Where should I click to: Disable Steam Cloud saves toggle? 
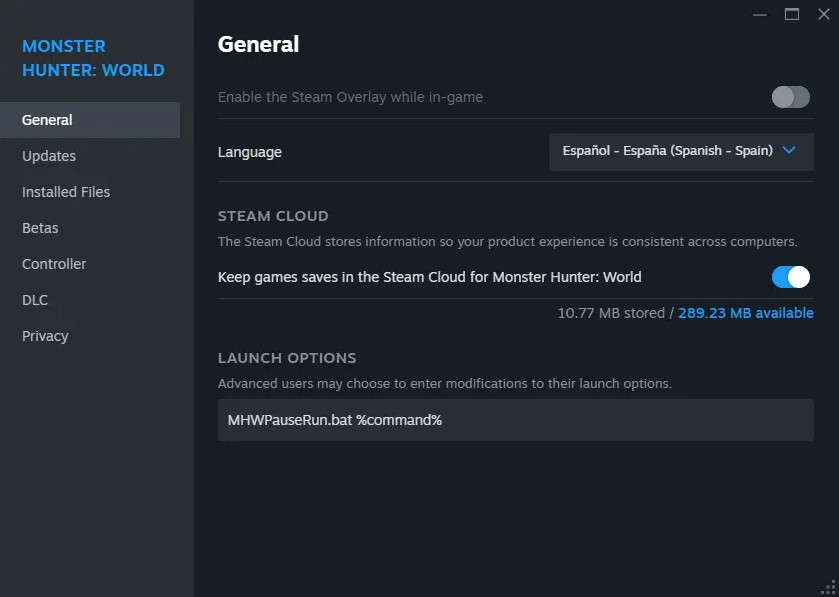point(790,277)
